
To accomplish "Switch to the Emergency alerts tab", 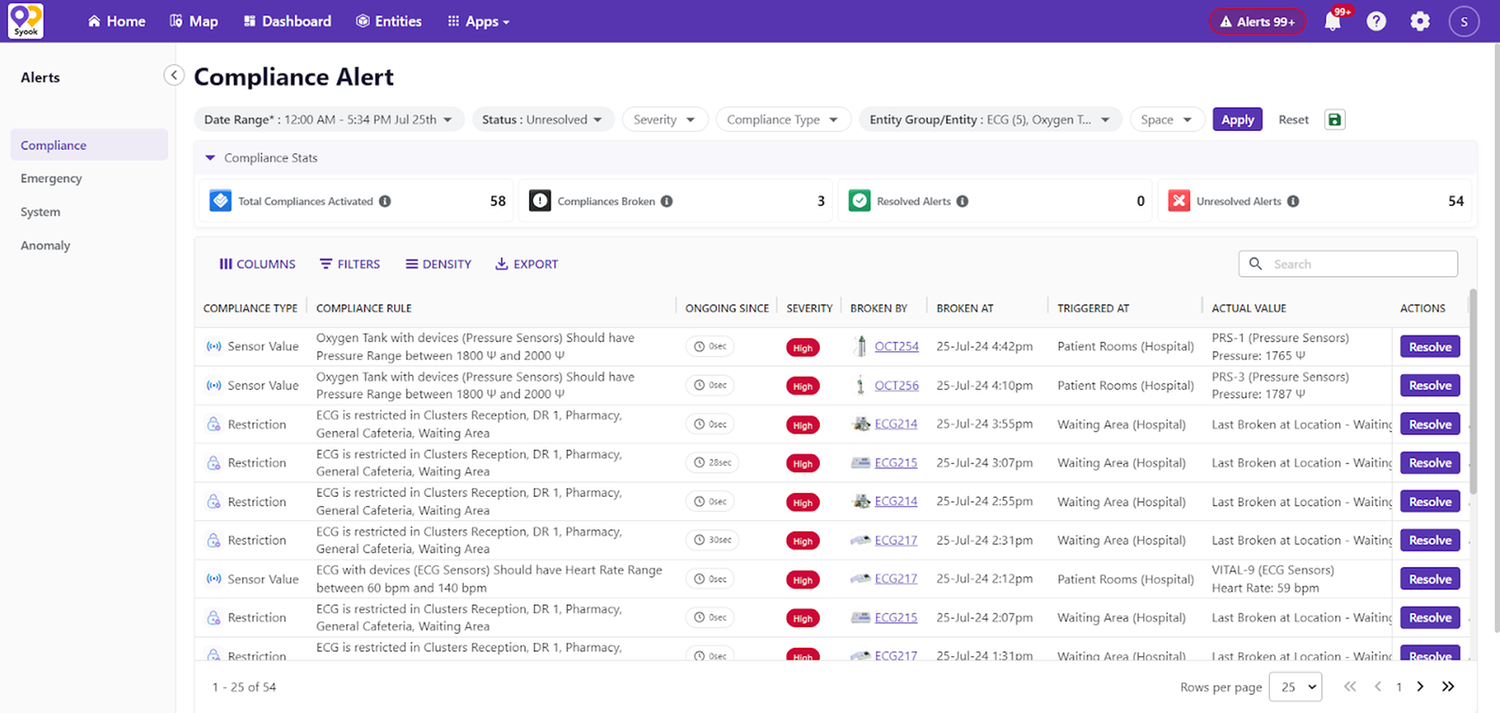I will coord(51,178).
